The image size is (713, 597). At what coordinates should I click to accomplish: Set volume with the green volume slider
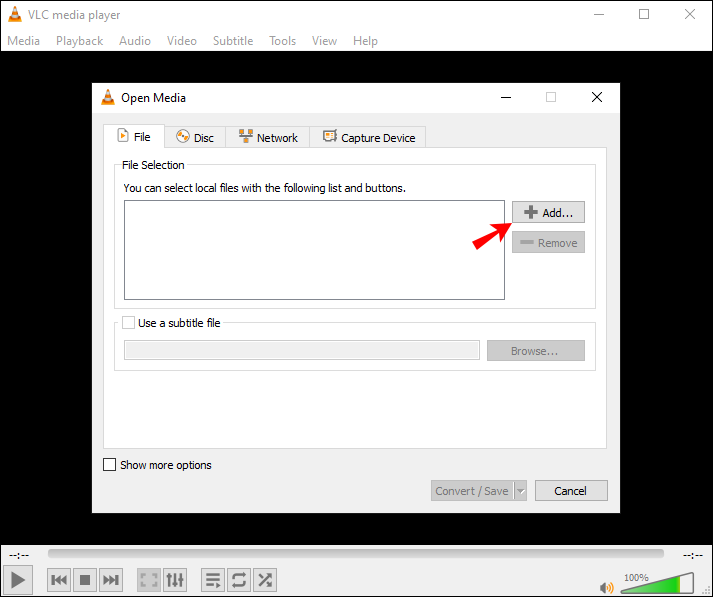[657, 583]
